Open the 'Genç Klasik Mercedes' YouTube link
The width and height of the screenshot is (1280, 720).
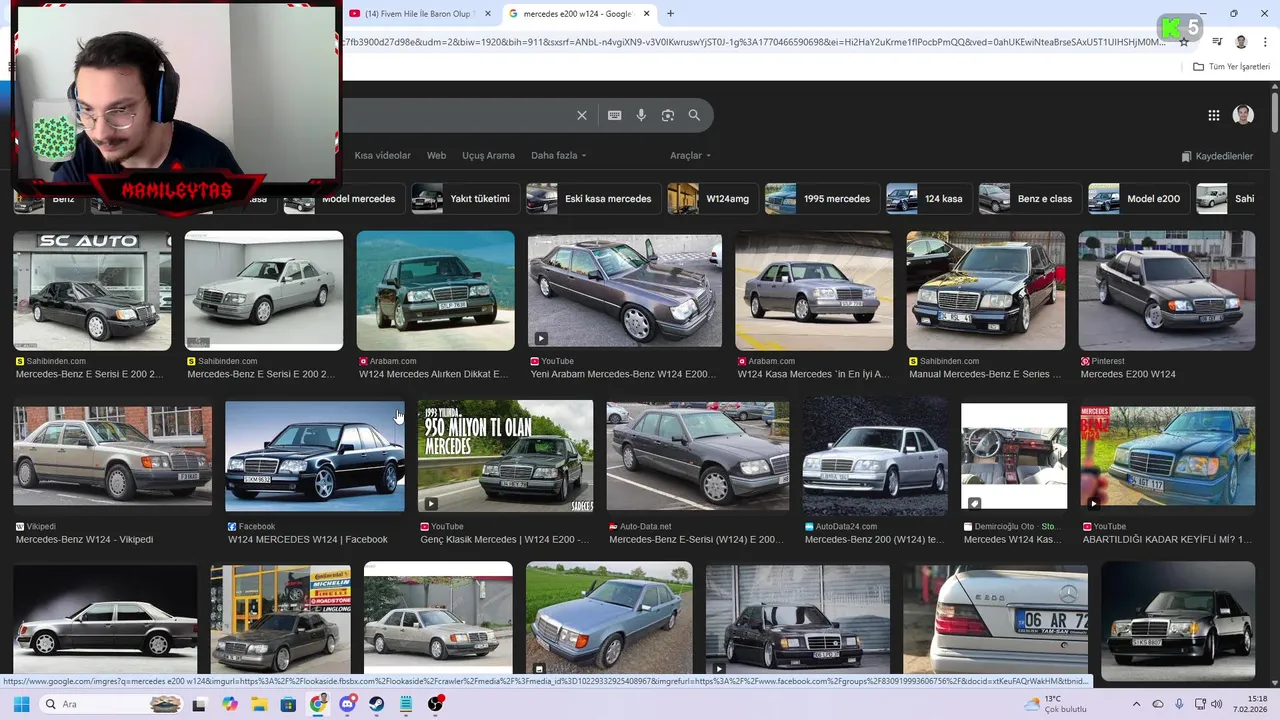[x=503, y=540]
